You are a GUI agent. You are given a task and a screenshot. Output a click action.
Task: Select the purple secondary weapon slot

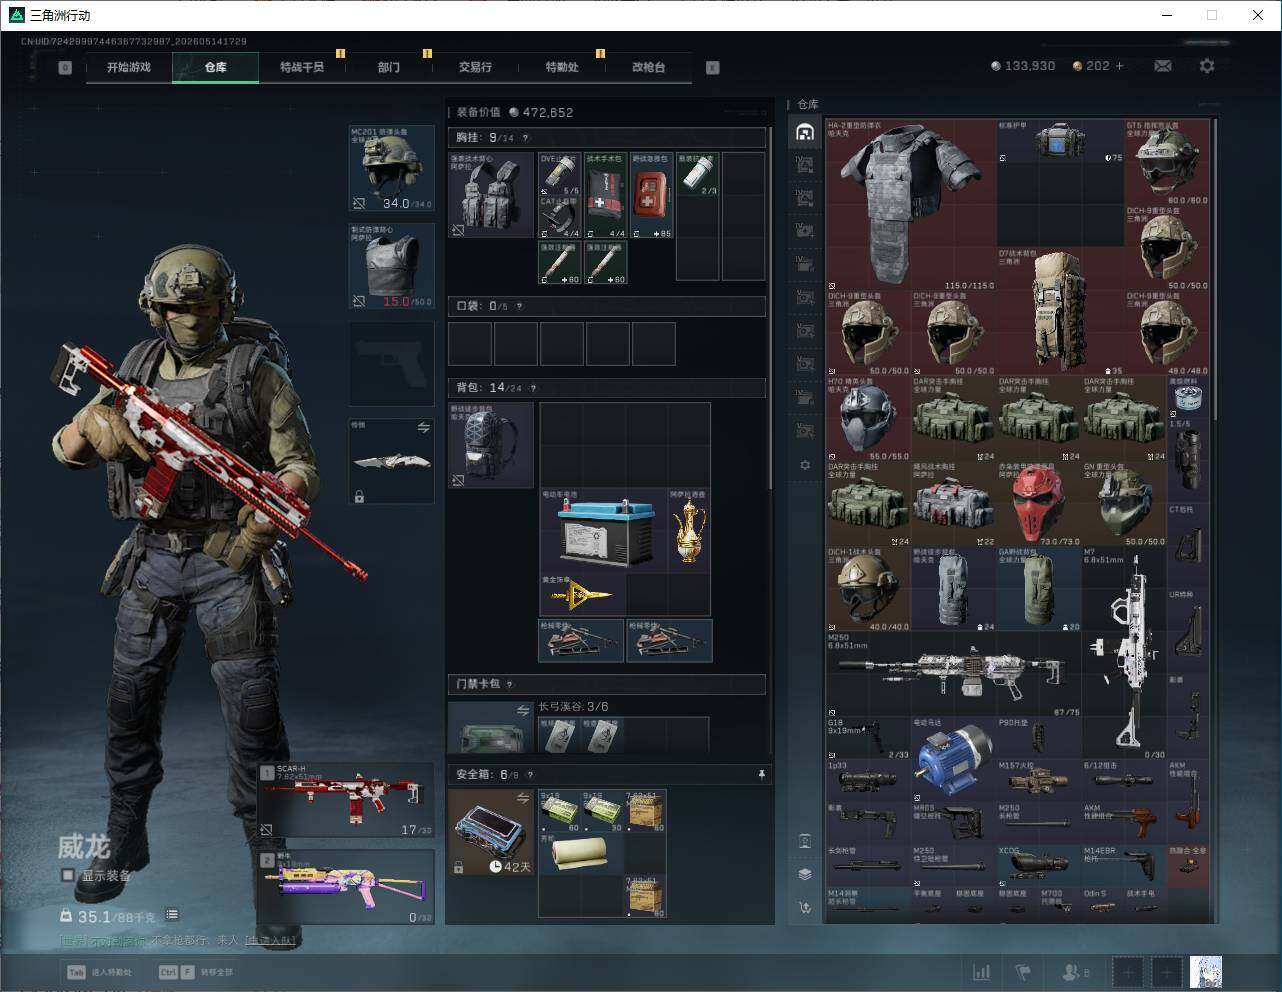click(x=346, y=888)
